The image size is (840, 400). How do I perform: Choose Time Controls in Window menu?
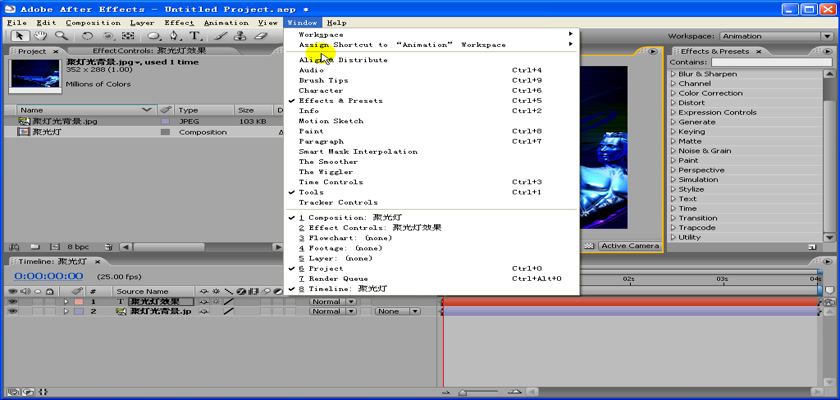pyautogui.click(x=431, y=182)
